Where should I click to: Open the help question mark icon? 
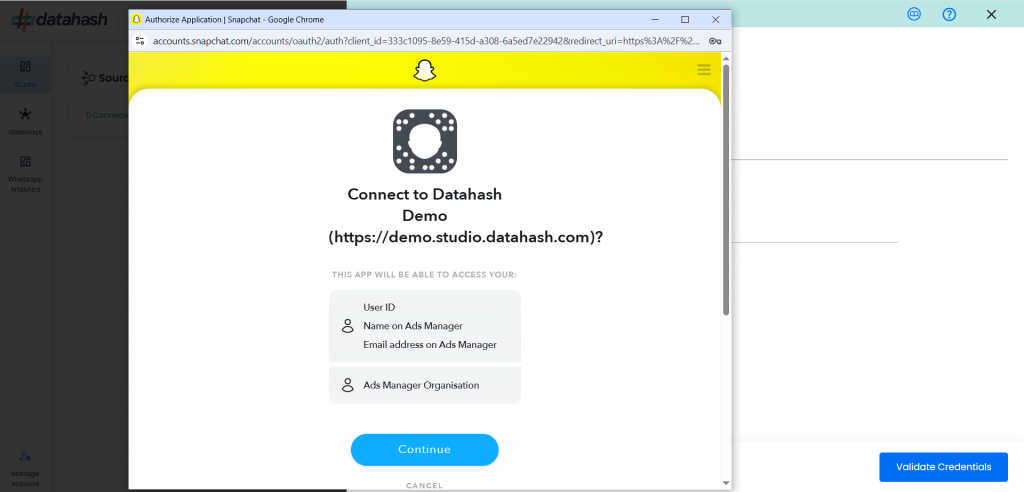(x=949, y=14)
